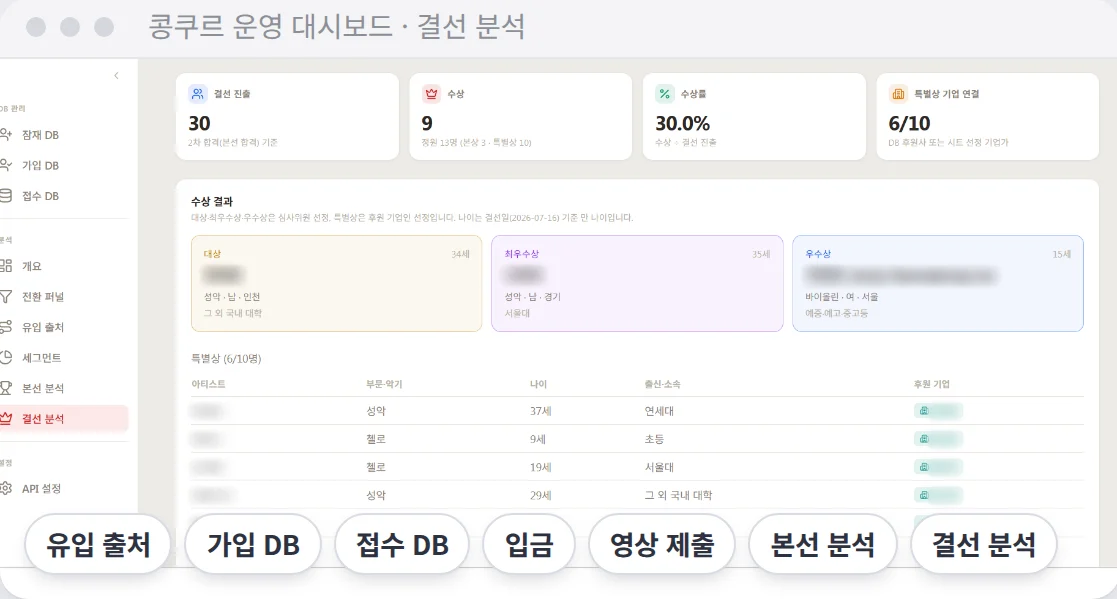Click the 특별상 (6/10명) table heading
This screenshot has width=1117, height=599.
click(x=226, y=358)
